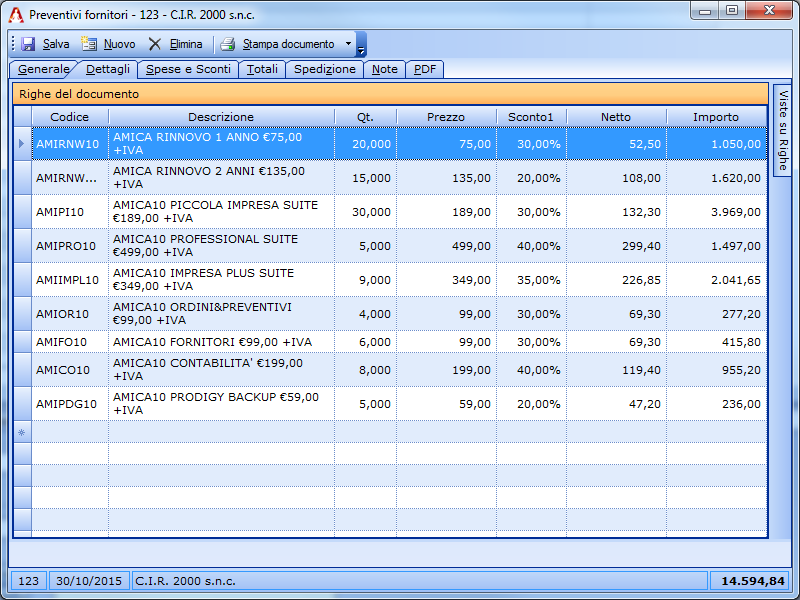
Task: Click the Nuovo document icon
Action: 89,44
